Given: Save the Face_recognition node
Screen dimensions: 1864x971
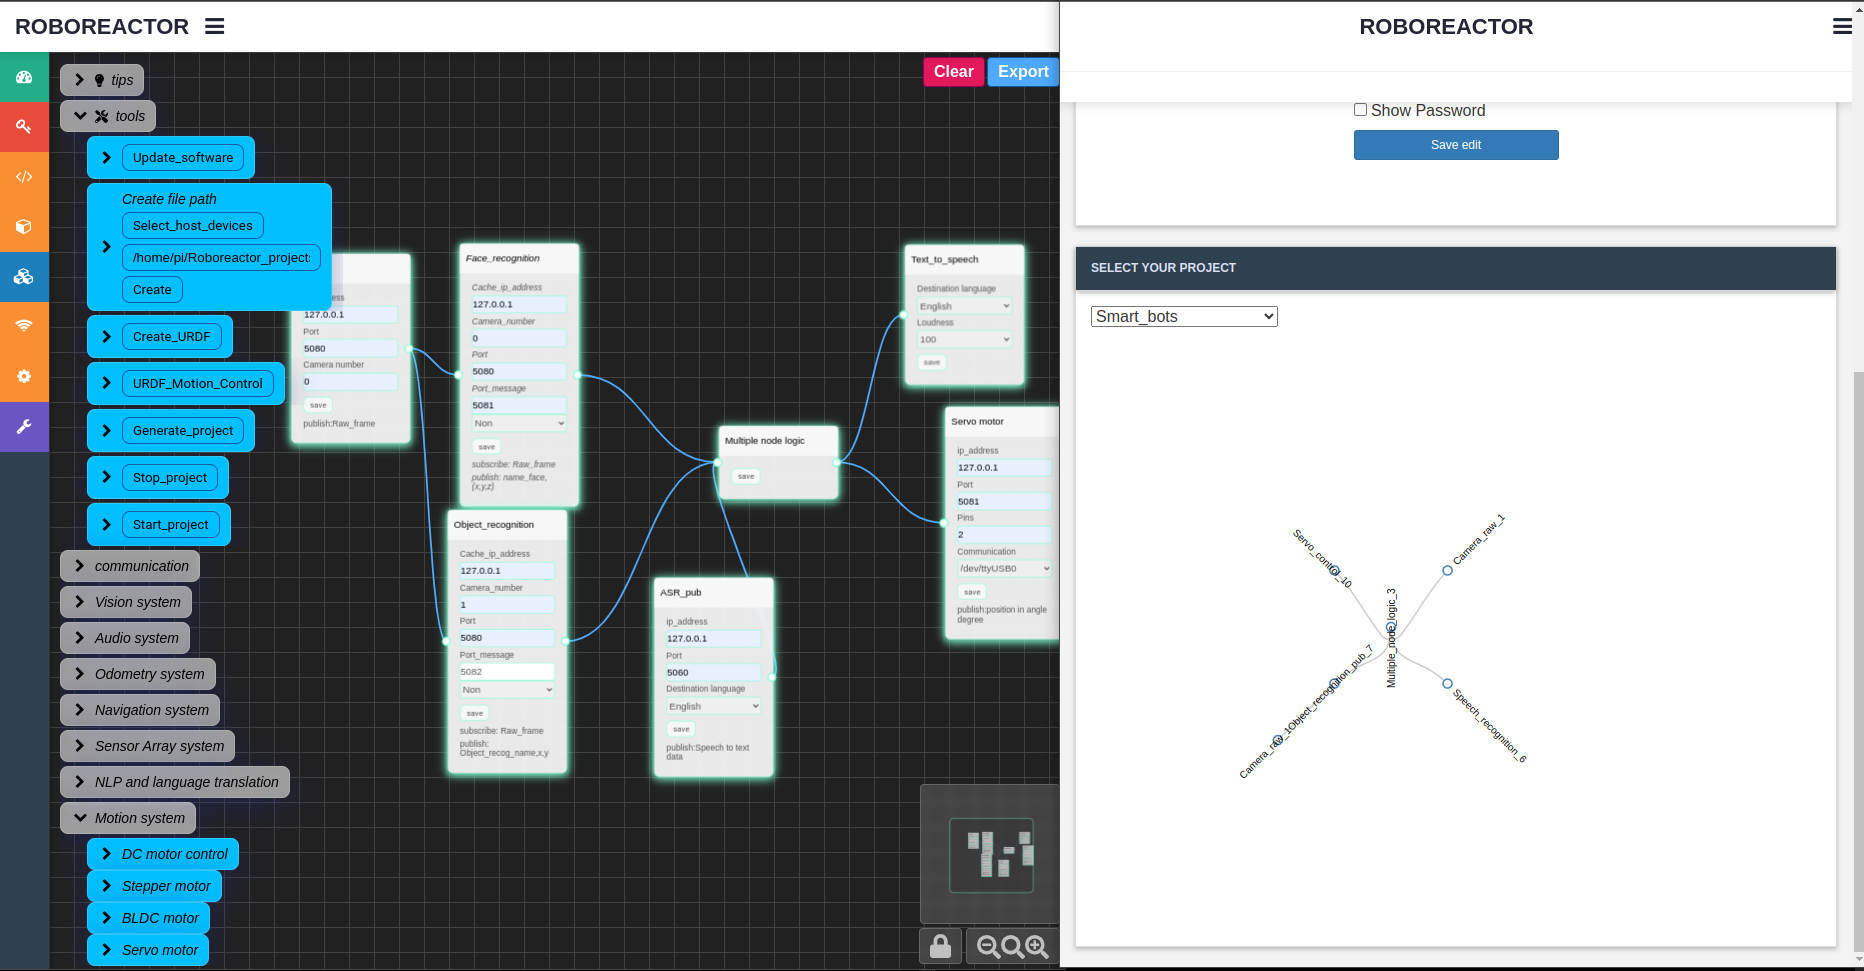Looking at the screenshot, I should click(486, 447).
